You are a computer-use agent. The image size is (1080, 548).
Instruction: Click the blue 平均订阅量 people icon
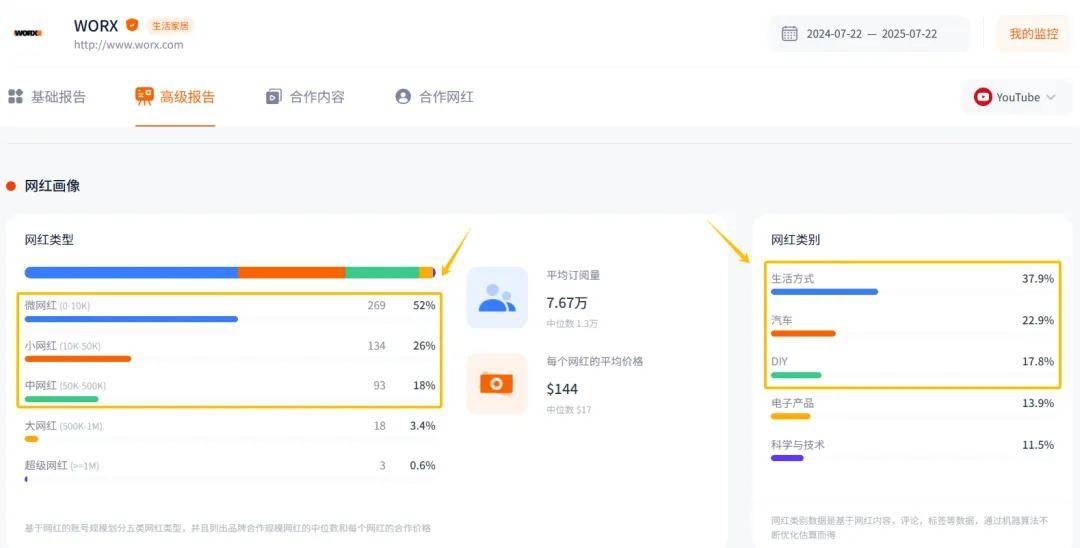(x=497, y=297)
